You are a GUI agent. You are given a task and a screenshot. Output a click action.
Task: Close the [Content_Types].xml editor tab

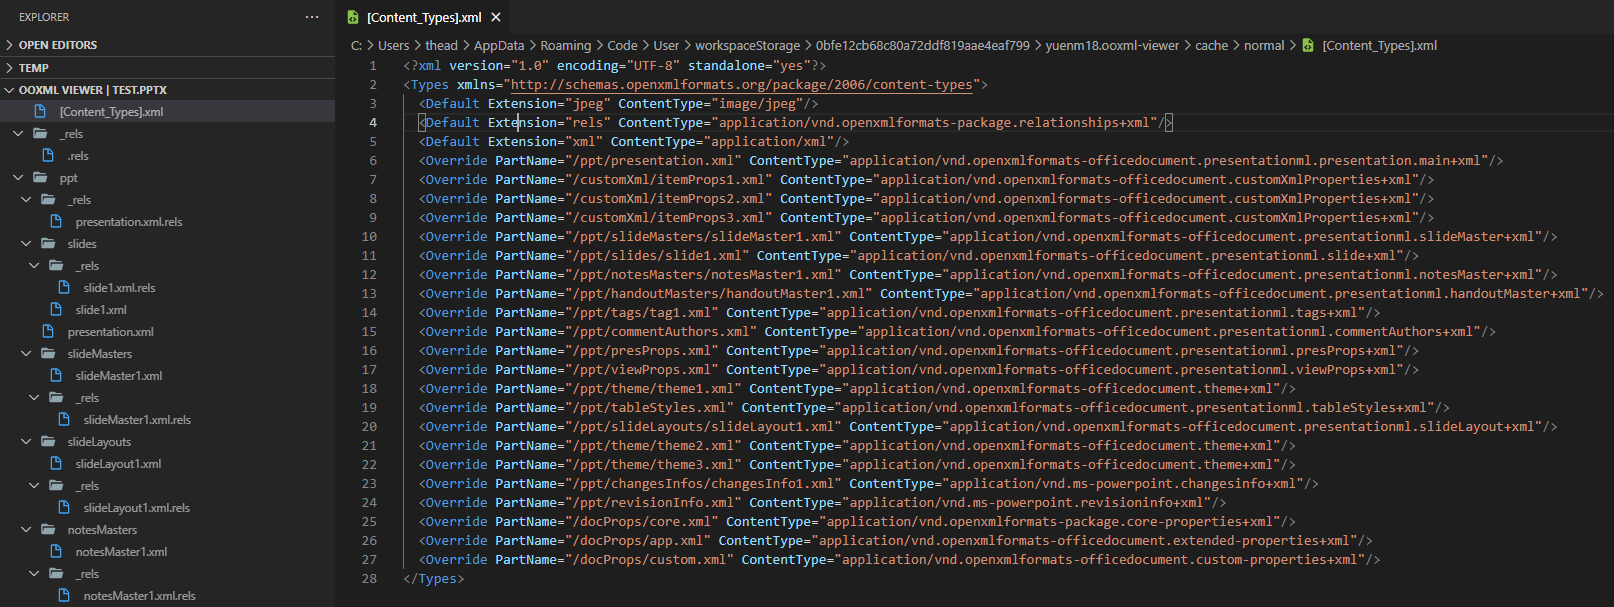[496, 17]
